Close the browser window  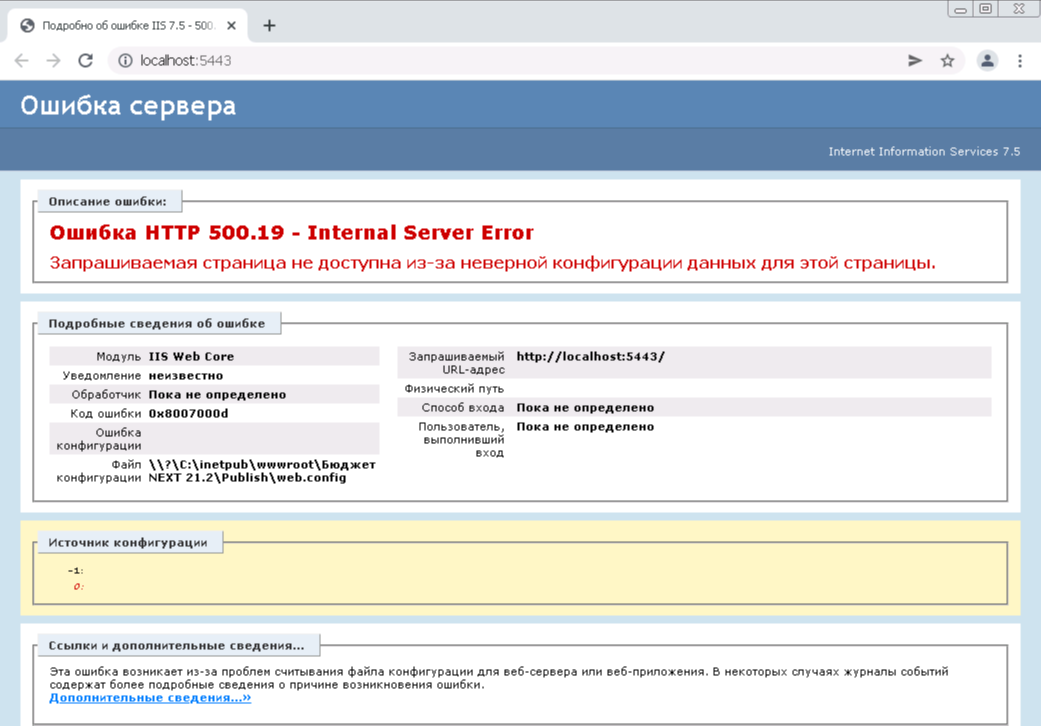pos(1019,9)
